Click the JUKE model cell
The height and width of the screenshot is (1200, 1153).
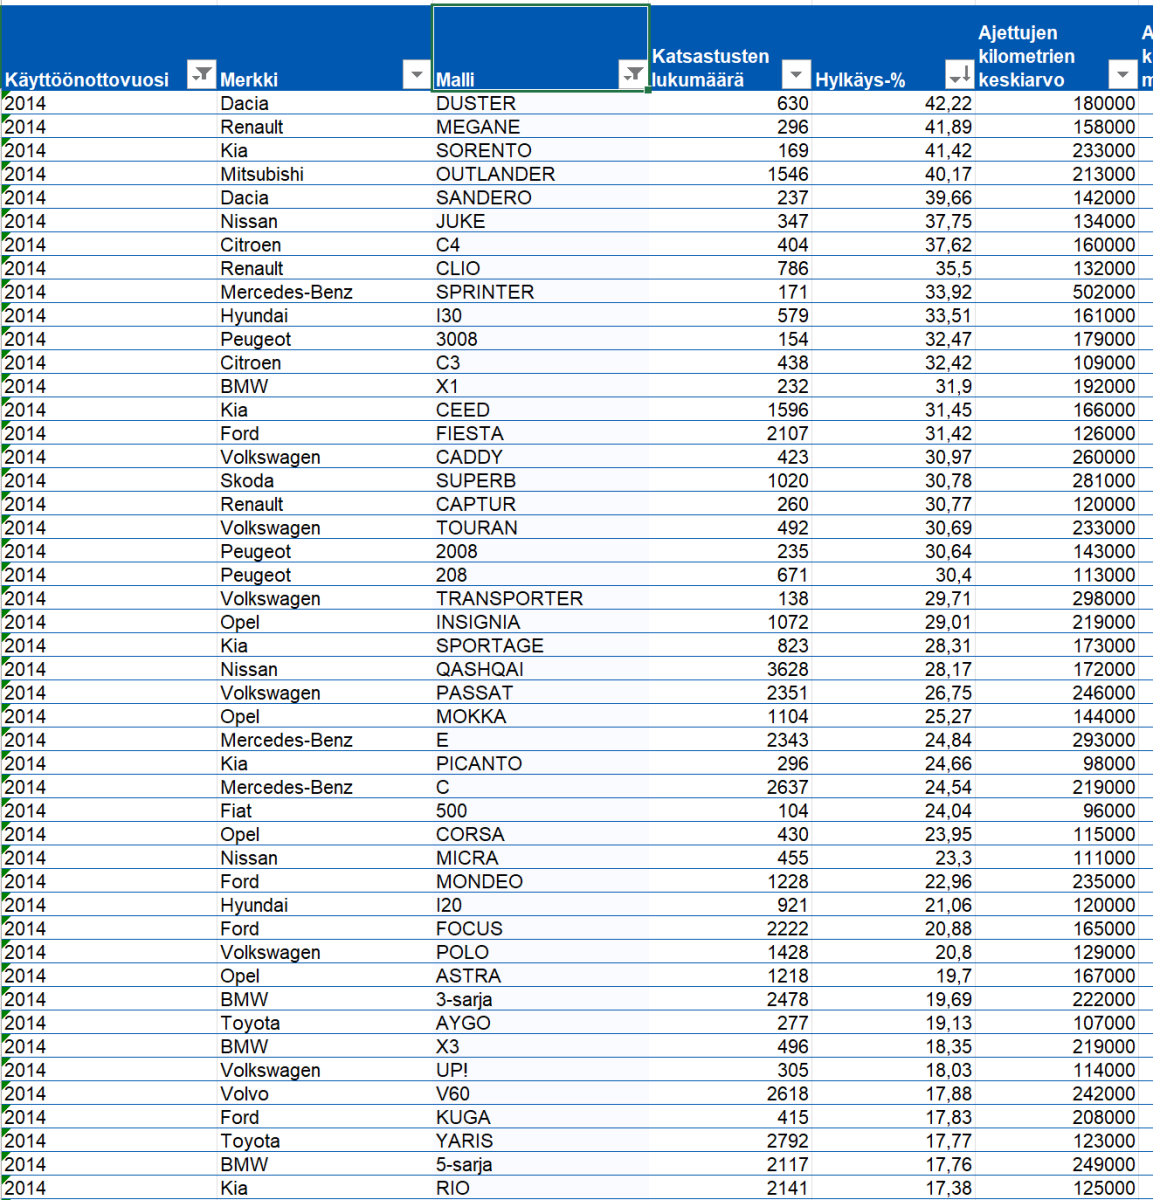coord(540,221)
